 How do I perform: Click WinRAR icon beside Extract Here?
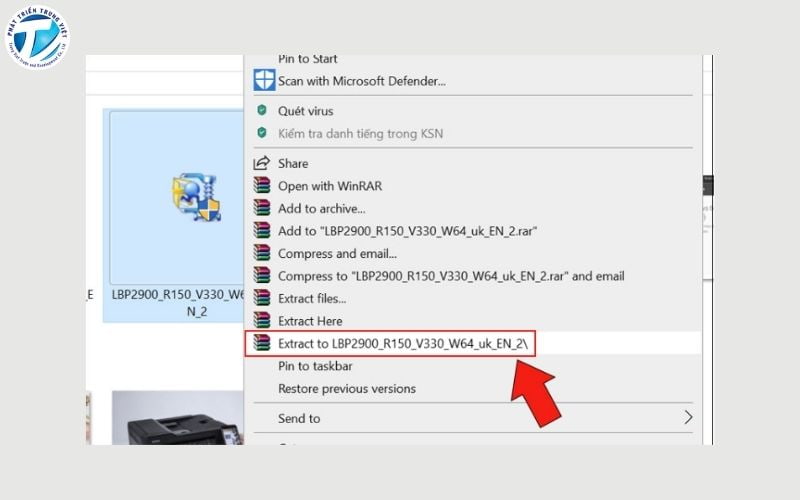[x=262, y=321]
